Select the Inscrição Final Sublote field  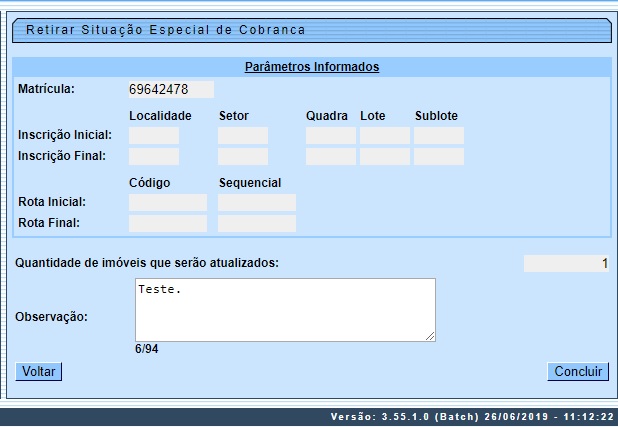click(x=439, y=156)
